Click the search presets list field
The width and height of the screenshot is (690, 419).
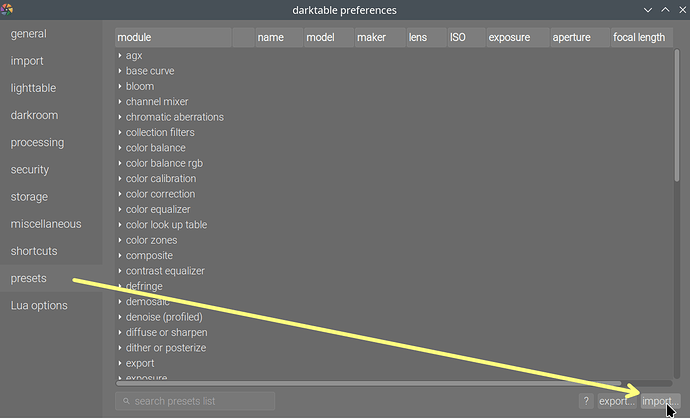[x=195, y=401]
